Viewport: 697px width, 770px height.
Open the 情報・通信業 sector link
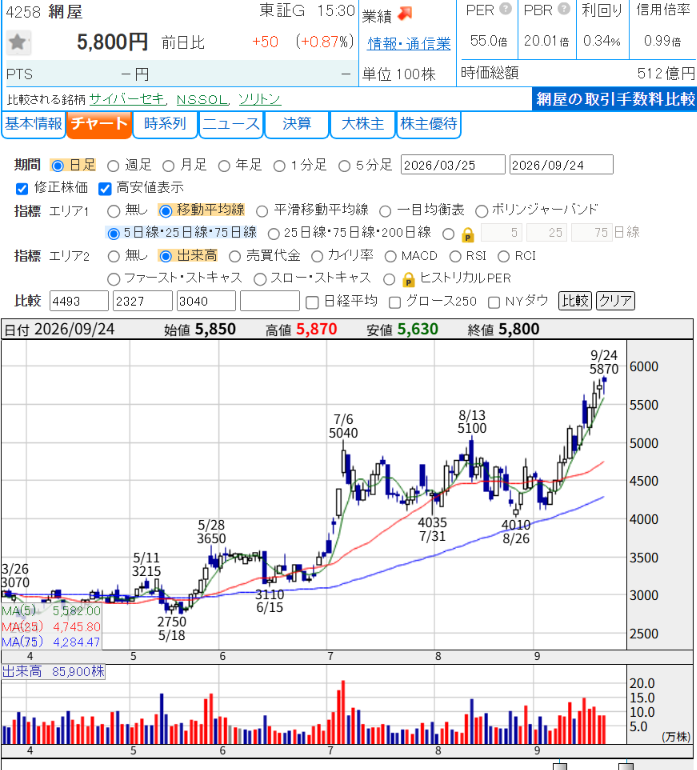[409, 44]
